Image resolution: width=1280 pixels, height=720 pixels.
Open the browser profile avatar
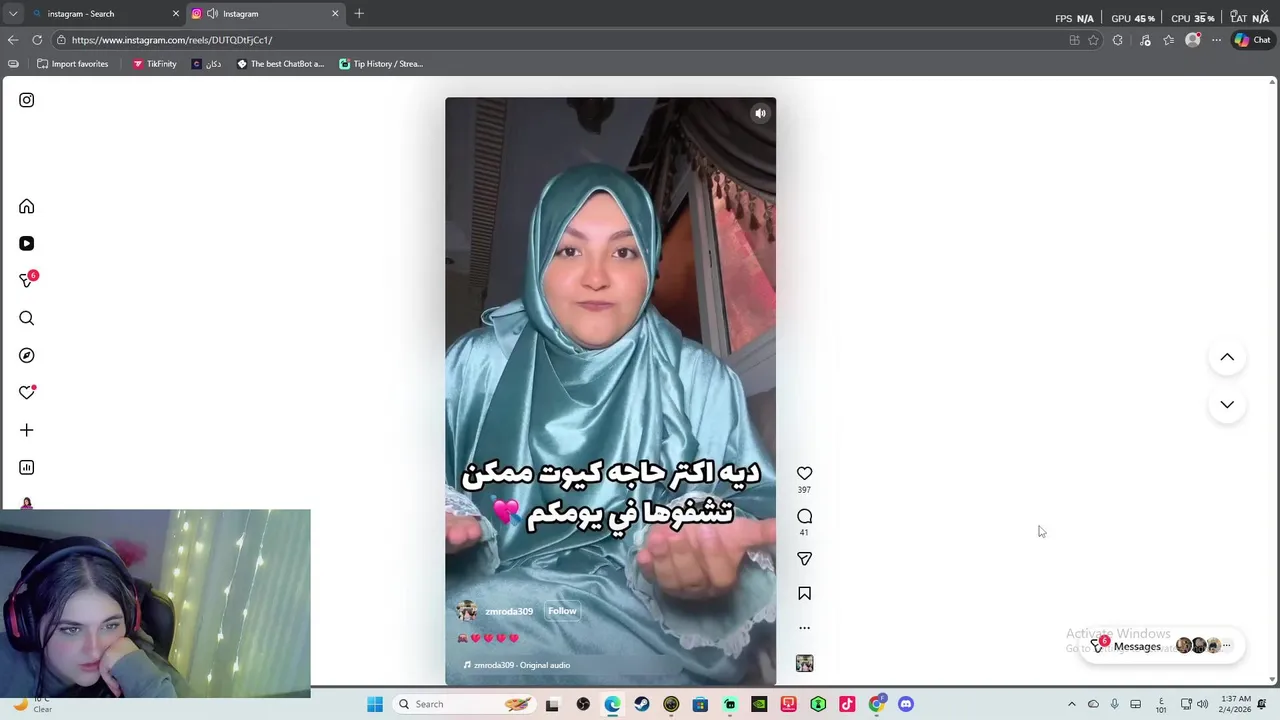[1192, 40]
